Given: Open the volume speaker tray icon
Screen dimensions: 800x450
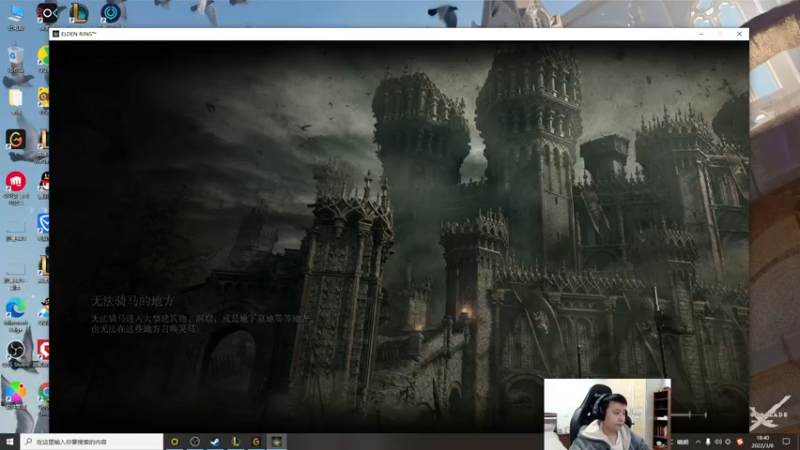Looking at the screenshot, I should (718, 442).
